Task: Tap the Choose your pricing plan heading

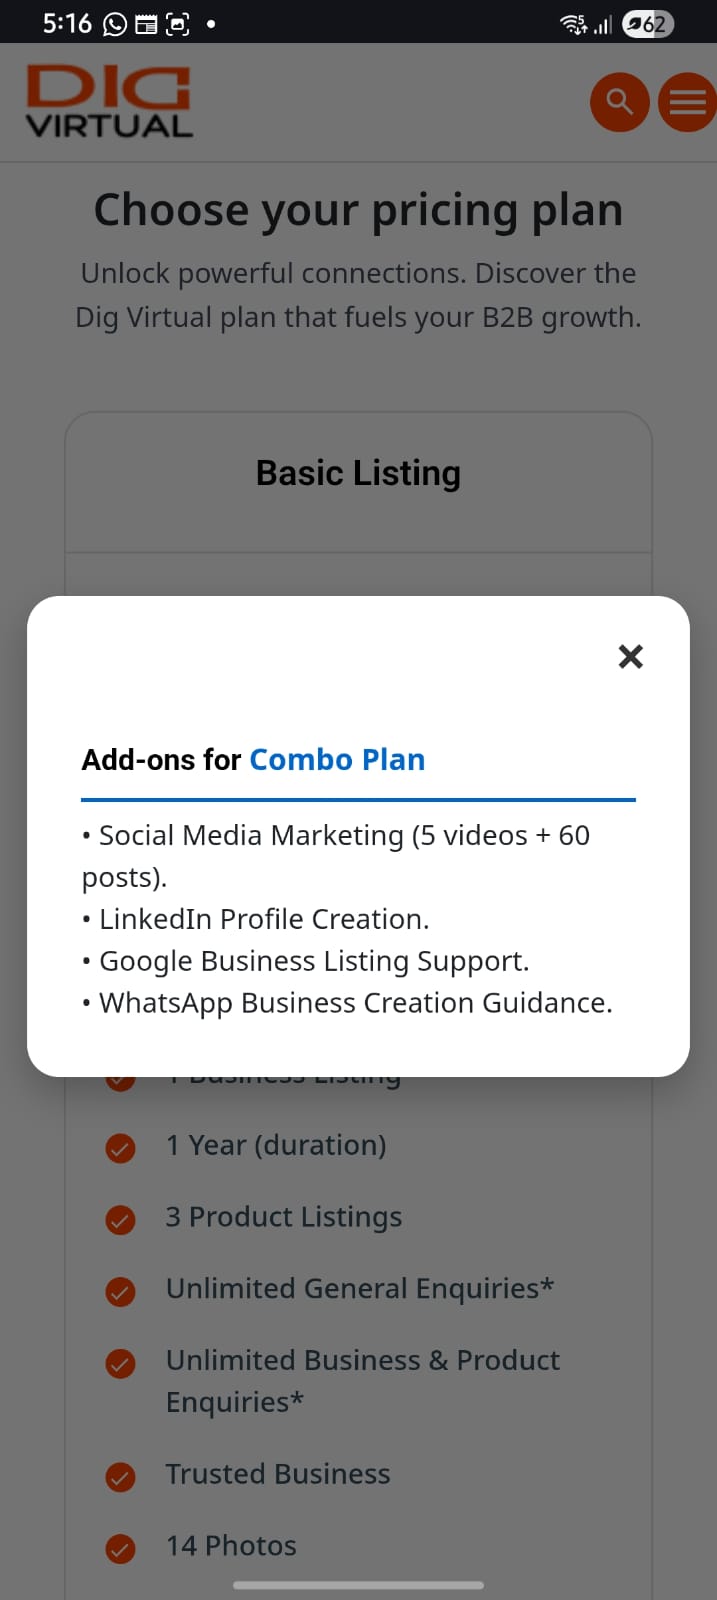Action: coord(358,211)
